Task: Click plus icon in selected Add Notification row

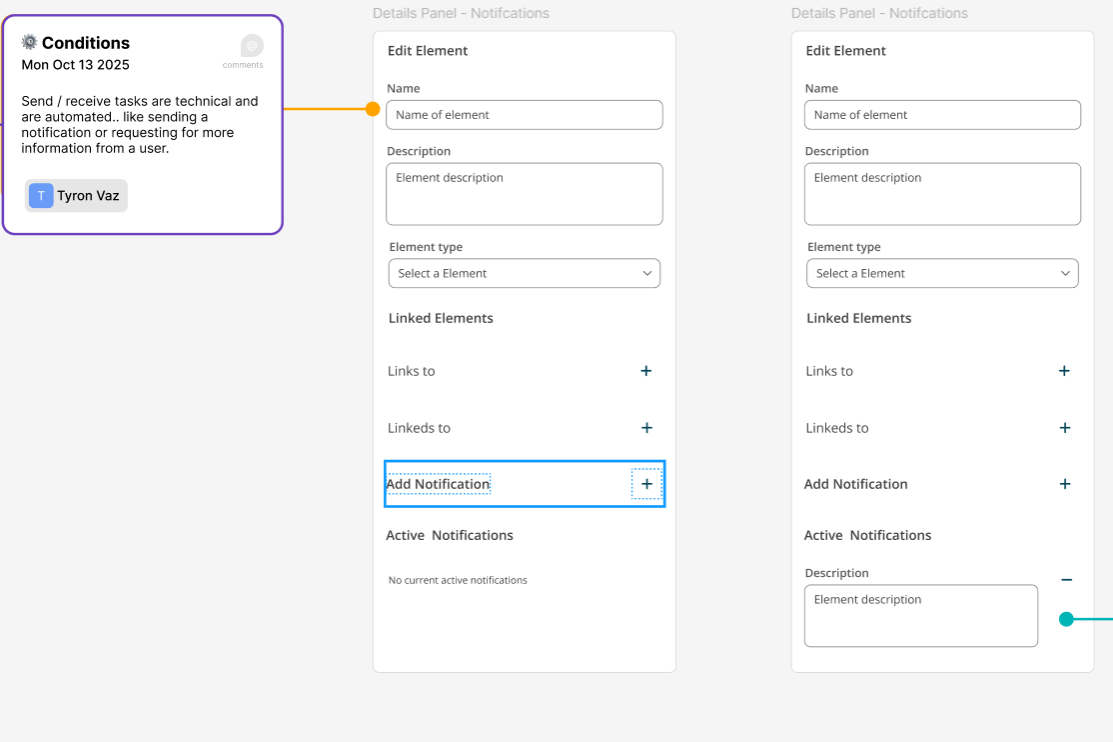Action: [x=646, y=484]
